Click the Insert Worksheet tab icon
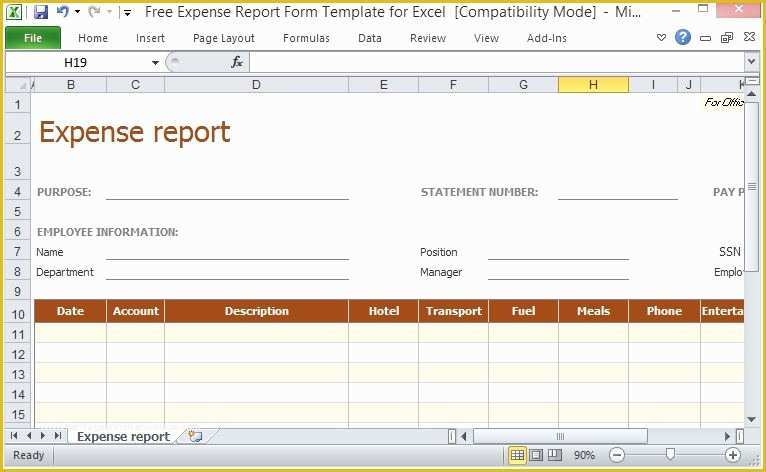 point(195,436)
